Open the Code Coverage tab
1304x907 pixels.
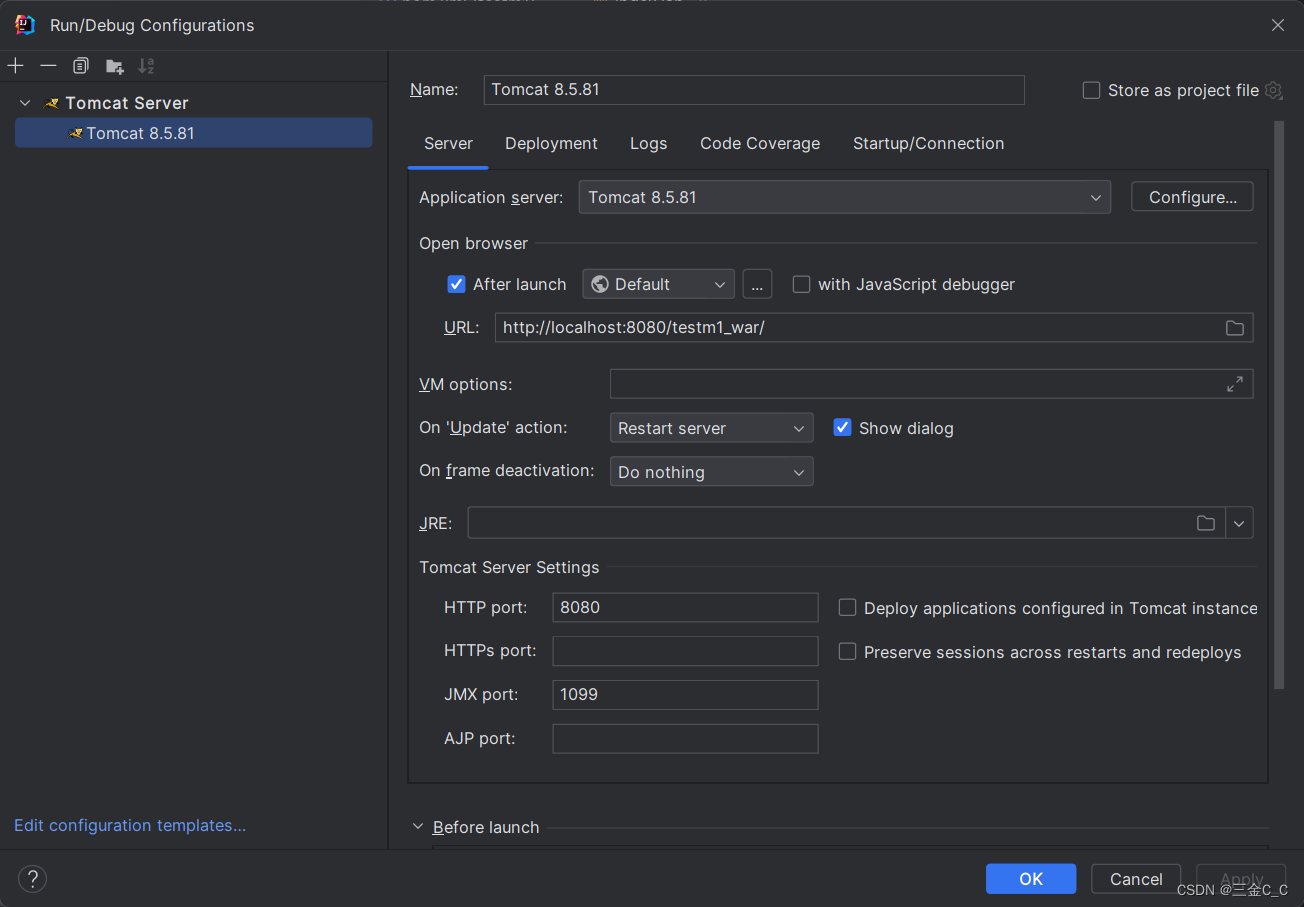coord(760,143)
